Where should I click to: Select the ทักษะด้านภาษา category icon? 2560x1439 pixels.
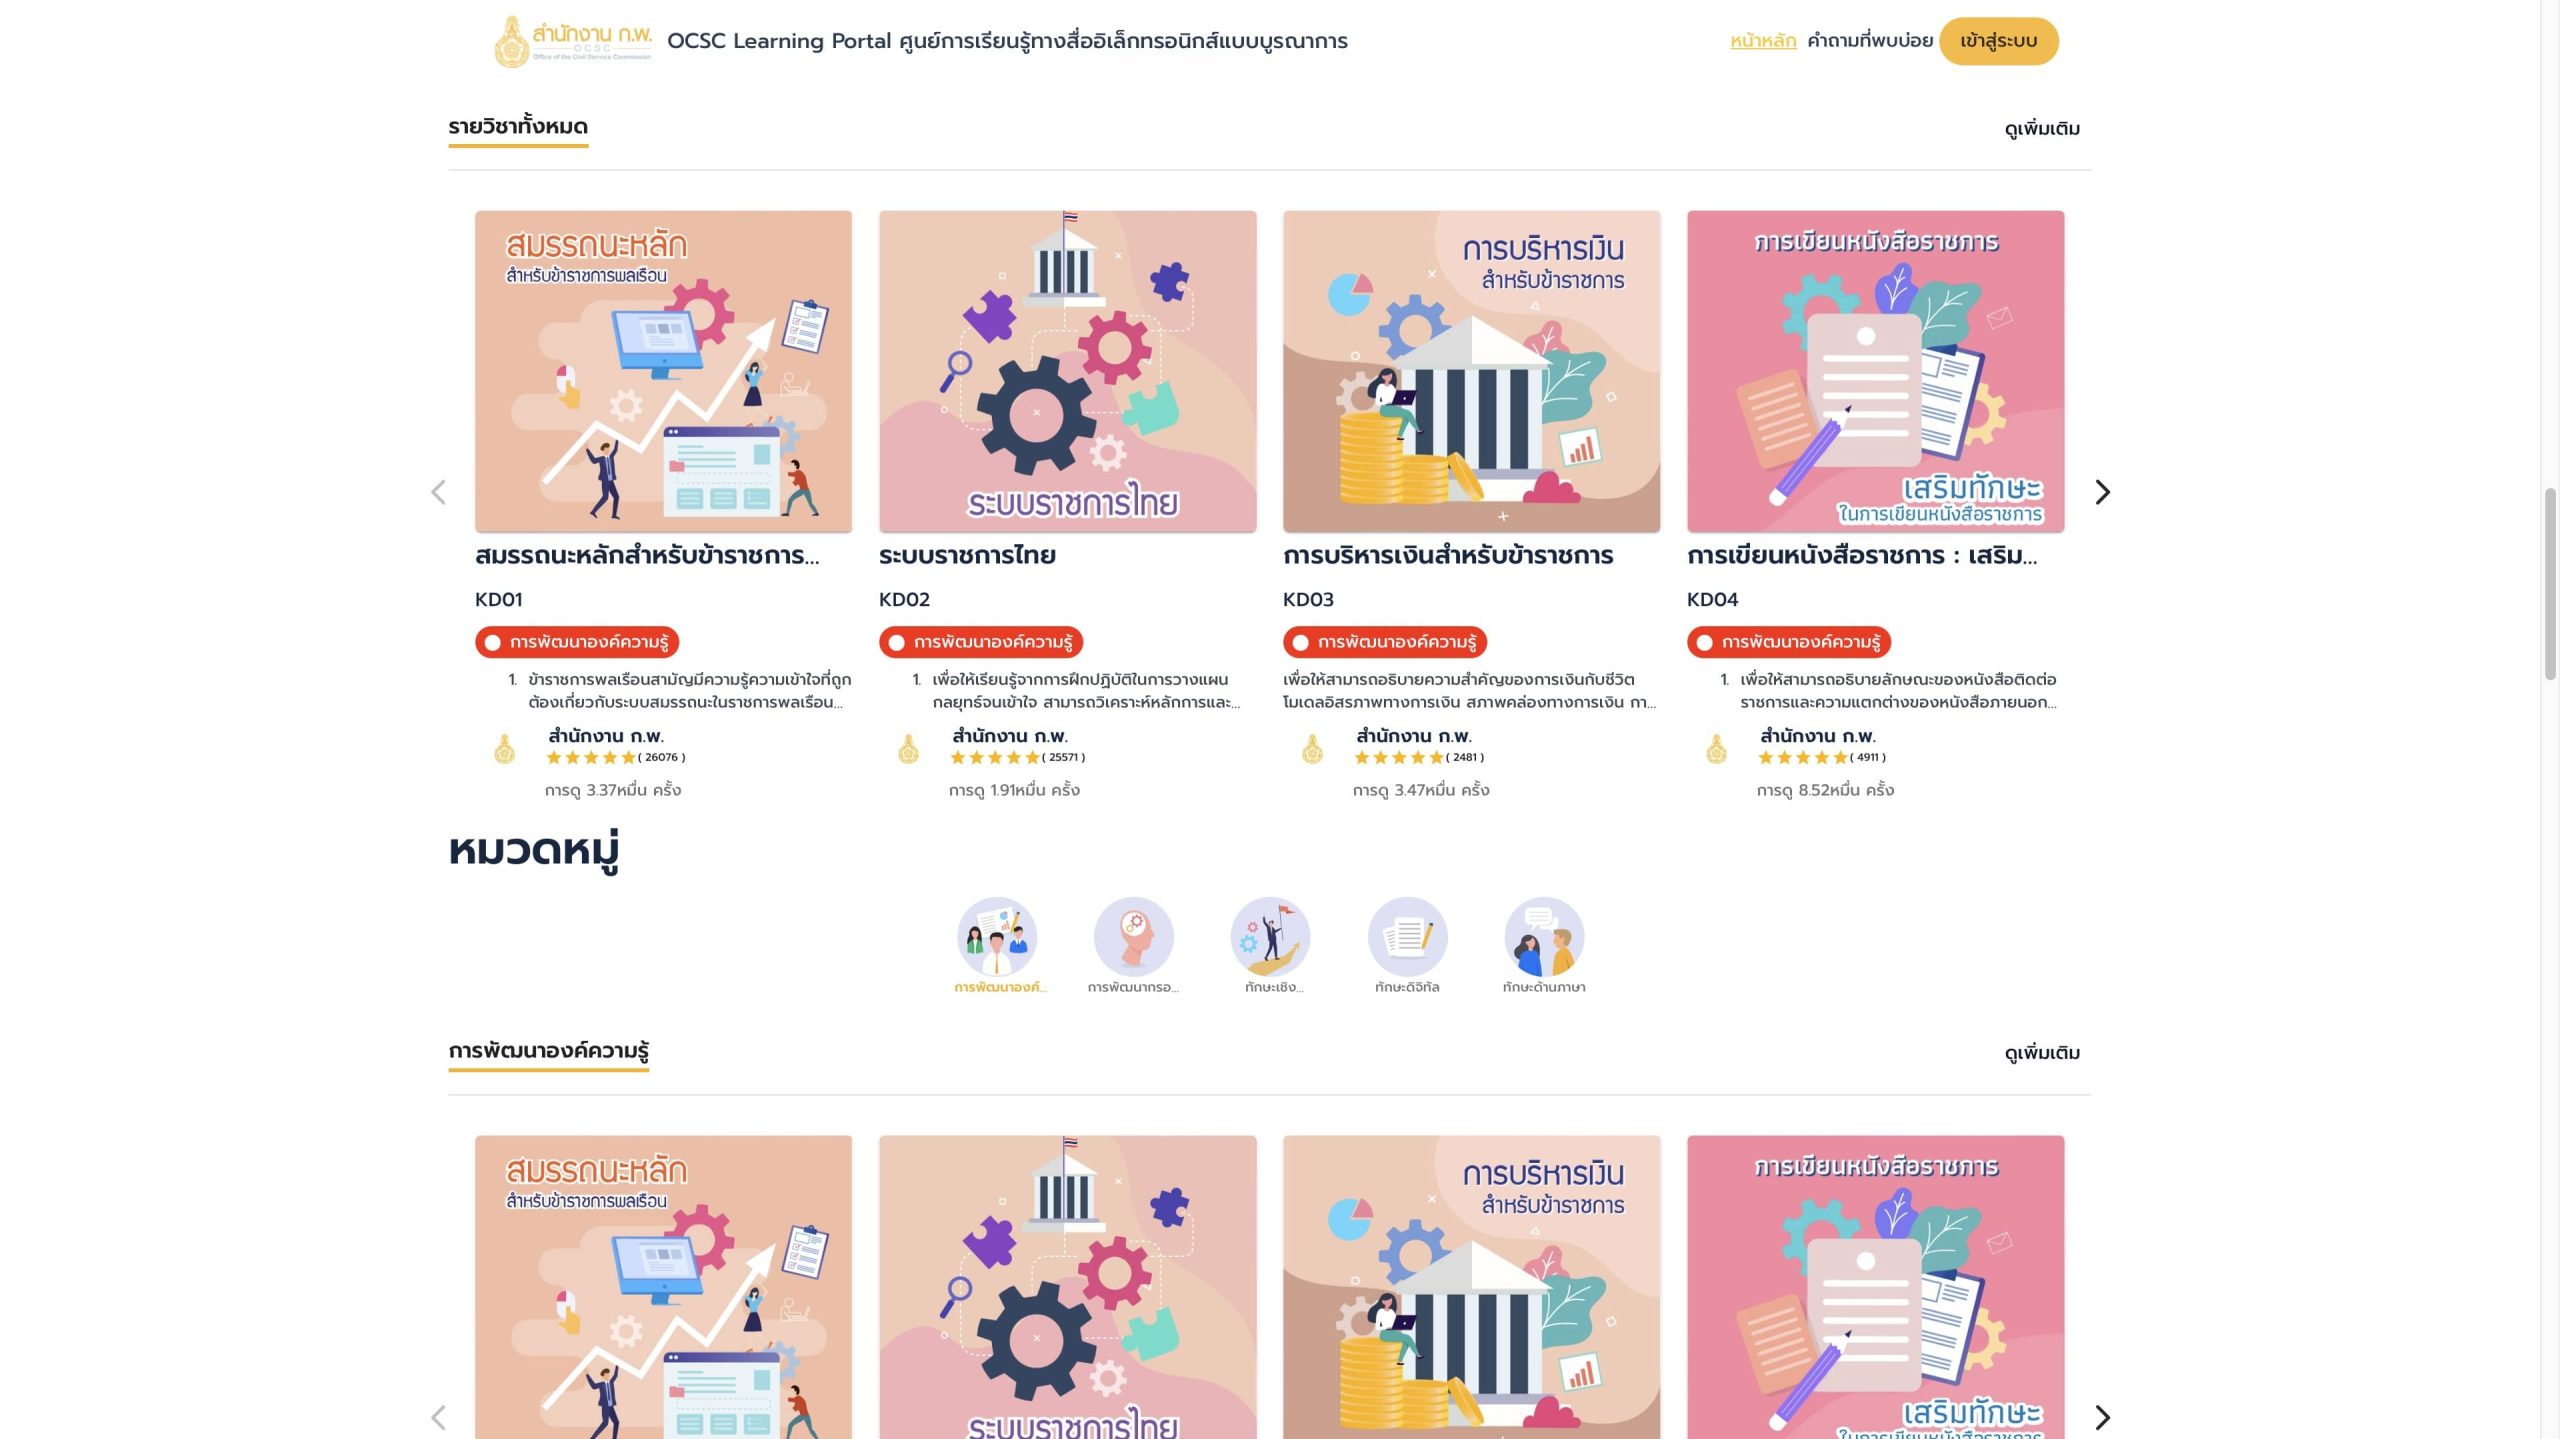[x=1544, y=937]
